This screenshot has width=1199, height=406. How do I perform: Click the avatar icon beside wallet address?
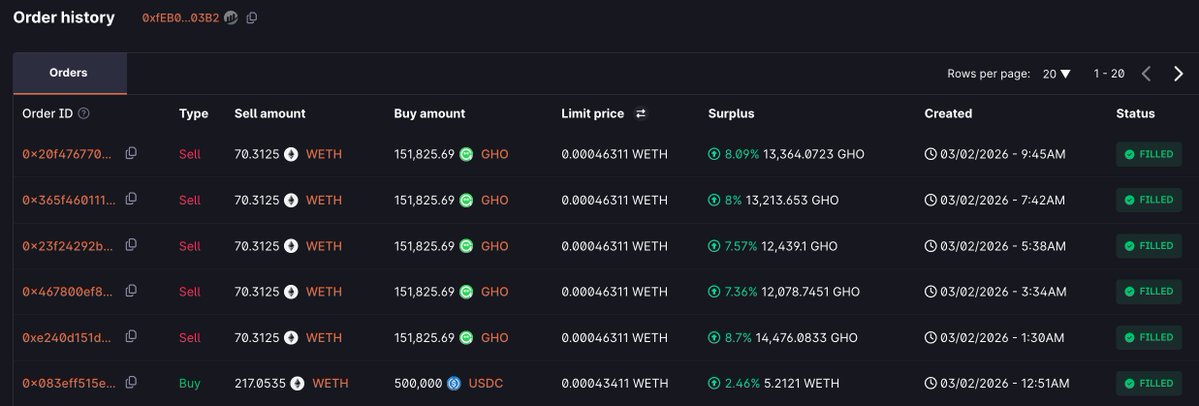coord(231,18)
